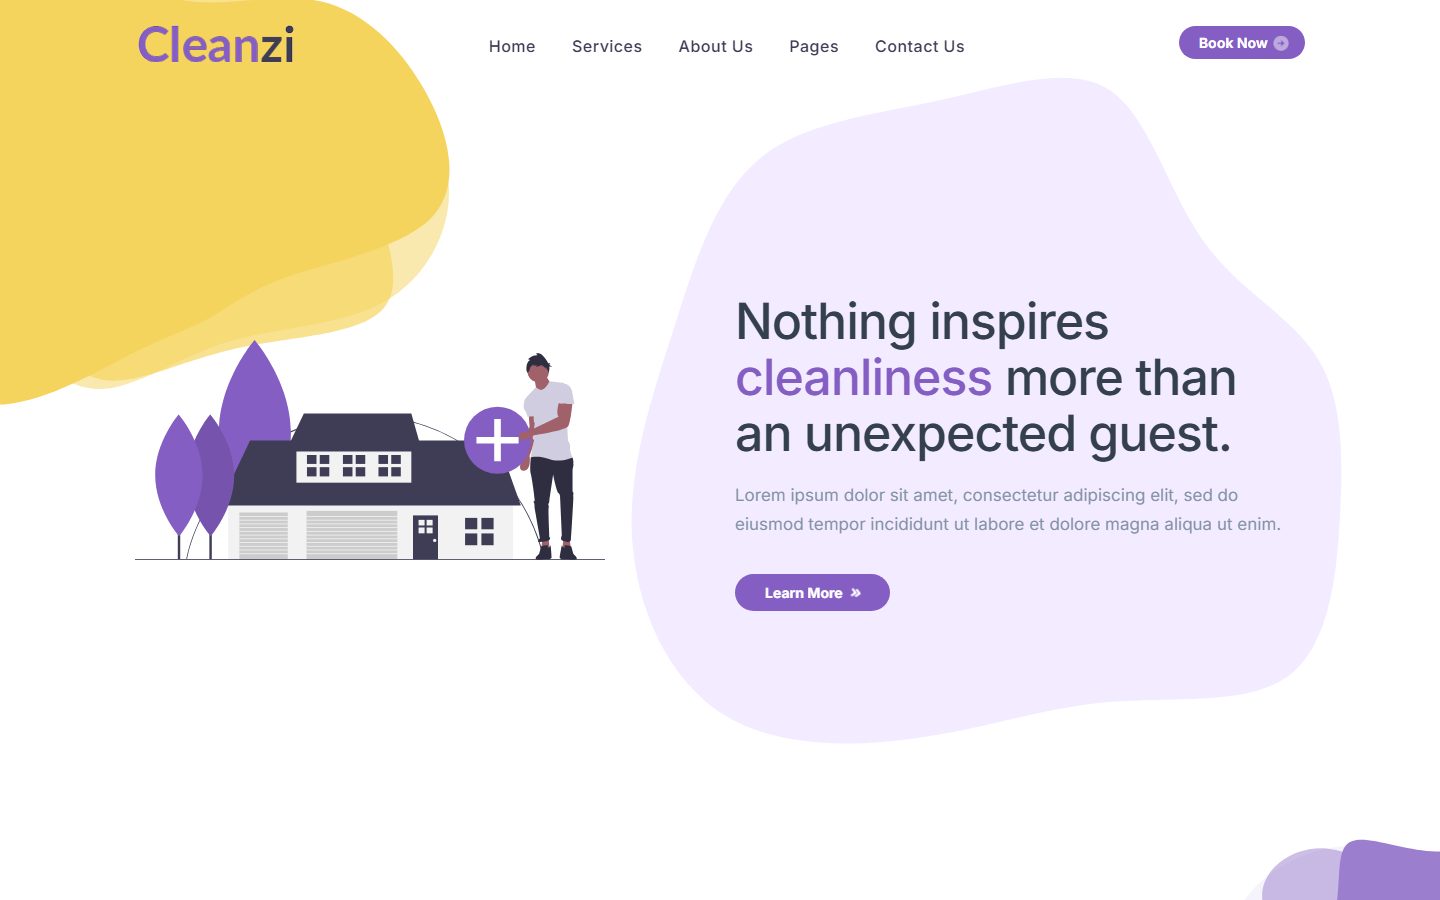Click the Lorem ipsum paragraph text
Viewport: 1440px width, 900px height.
(x=1008, y=509)
